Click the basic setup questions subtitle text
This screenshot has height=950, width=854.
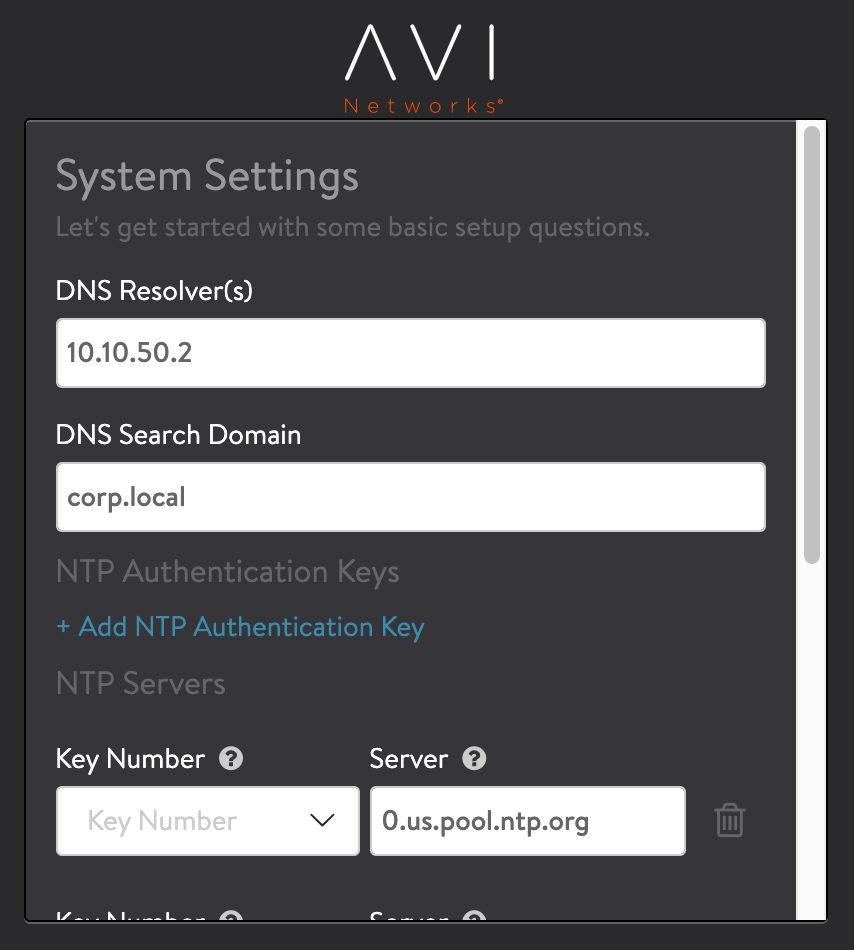coord(353,227)
